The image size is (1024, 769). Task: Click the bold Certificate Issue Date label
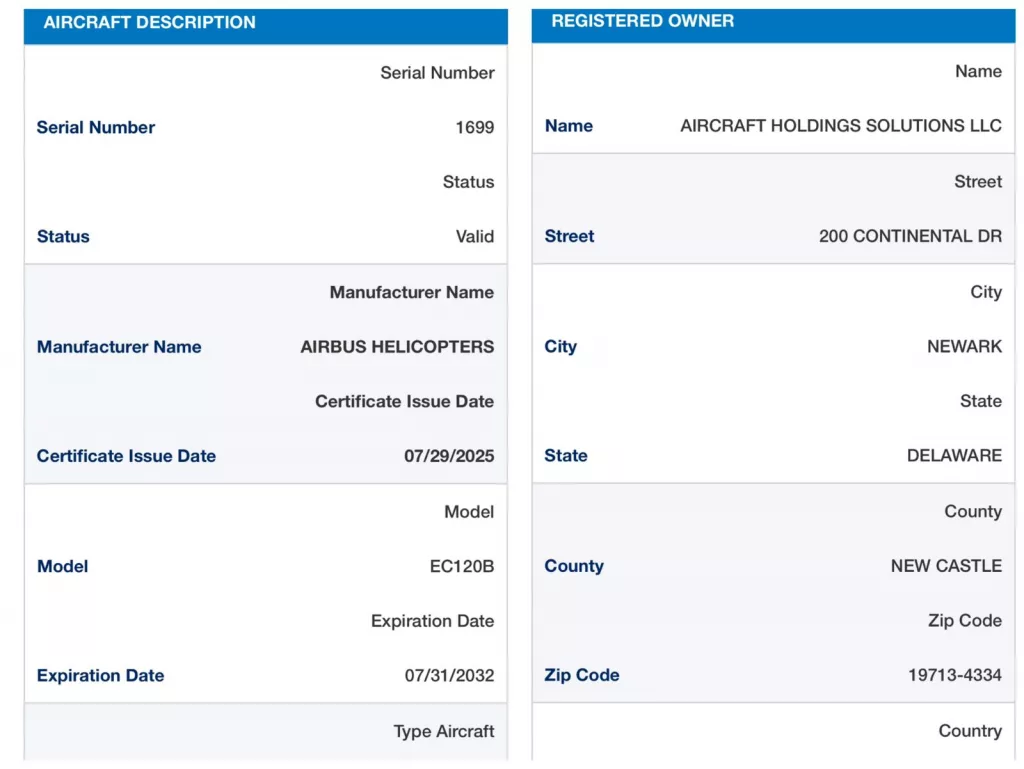(126, 456)
